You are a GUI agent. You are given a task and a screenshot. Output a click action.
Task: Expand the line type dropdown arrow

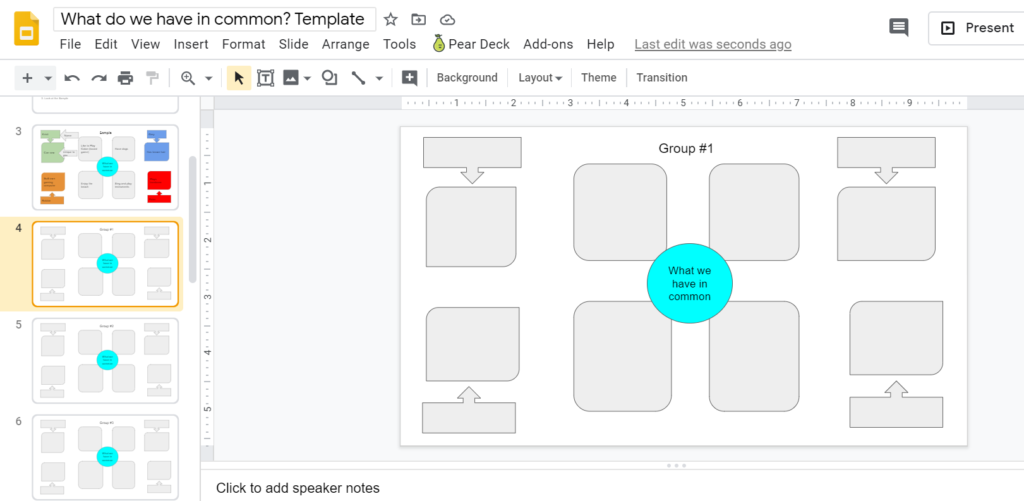pyautogui.click(x=379, y=78)
